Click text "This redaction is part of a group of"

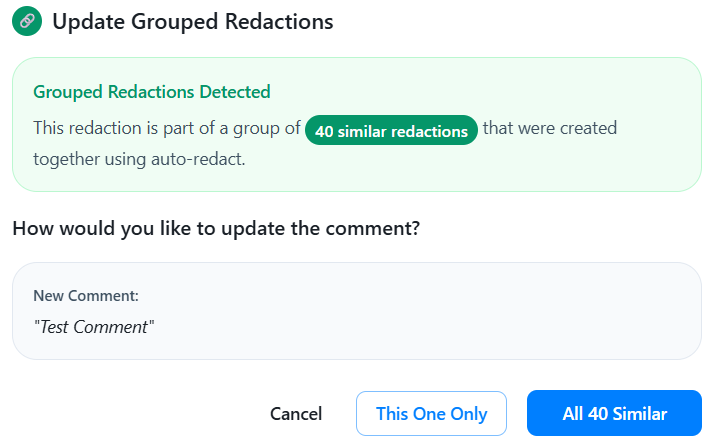(166, 129)
